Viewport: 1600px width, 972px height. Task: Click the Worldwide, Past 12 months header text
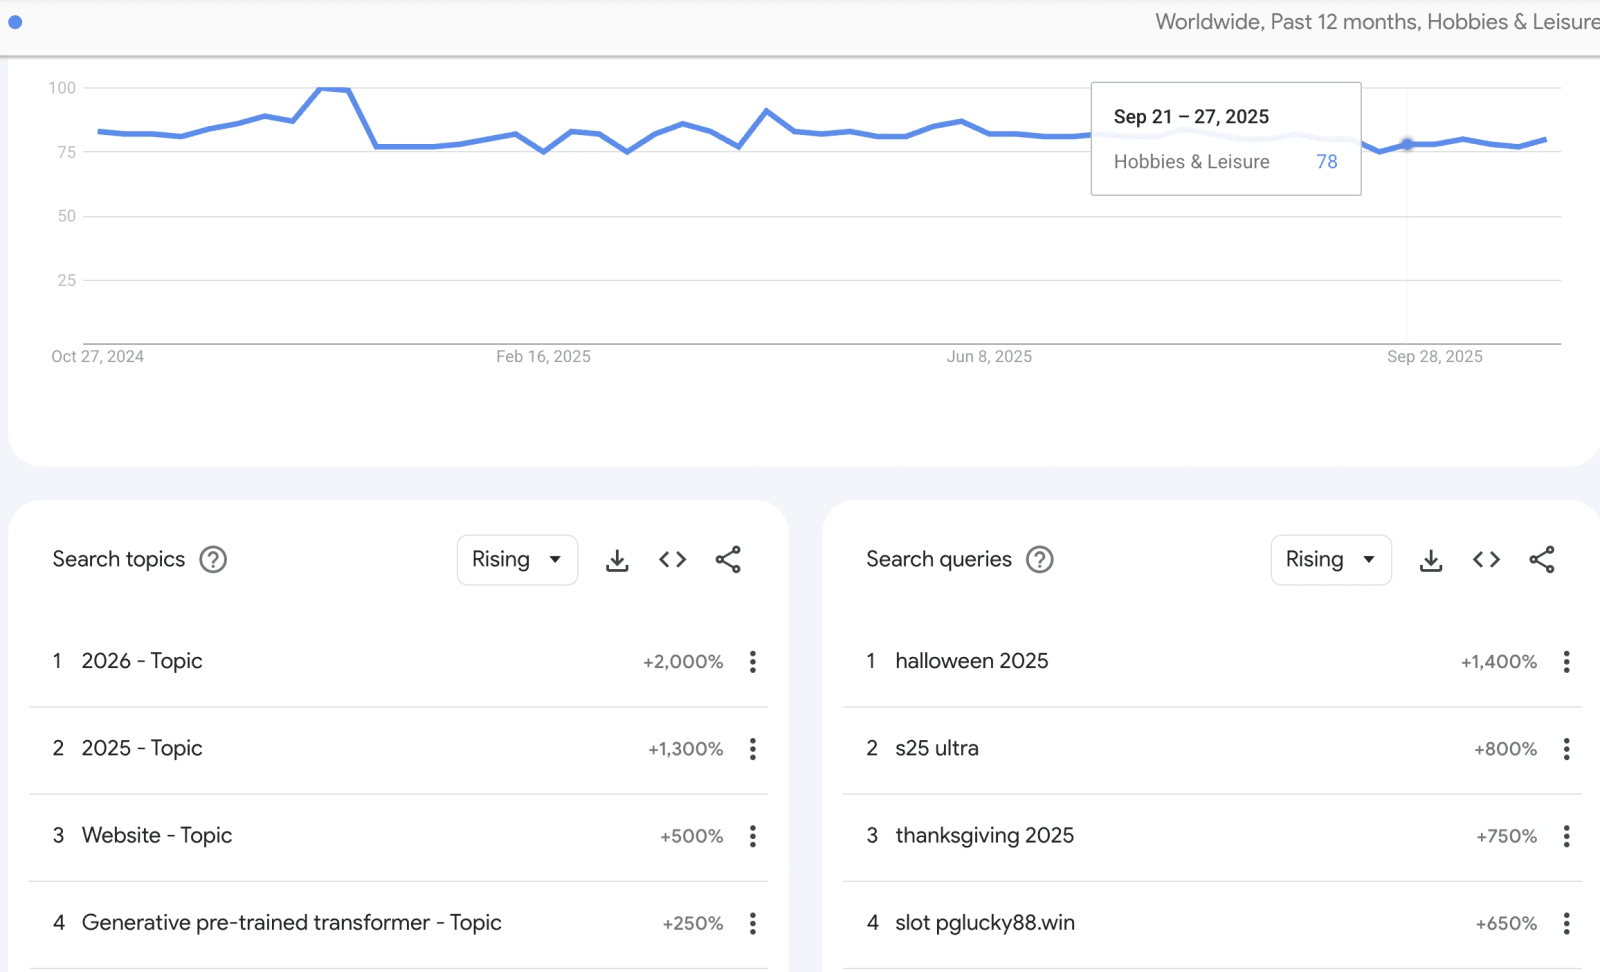click(x=1377, y=22)
